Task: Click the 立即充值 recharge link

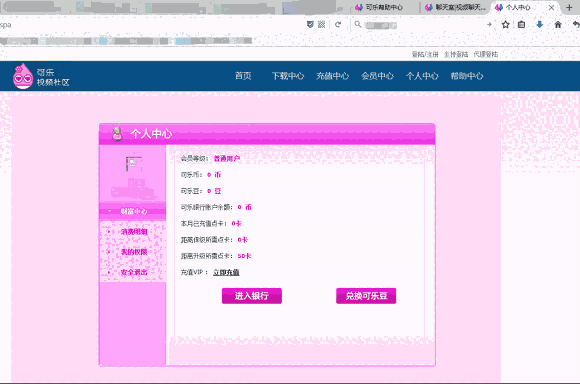Action: coord(226,272)
